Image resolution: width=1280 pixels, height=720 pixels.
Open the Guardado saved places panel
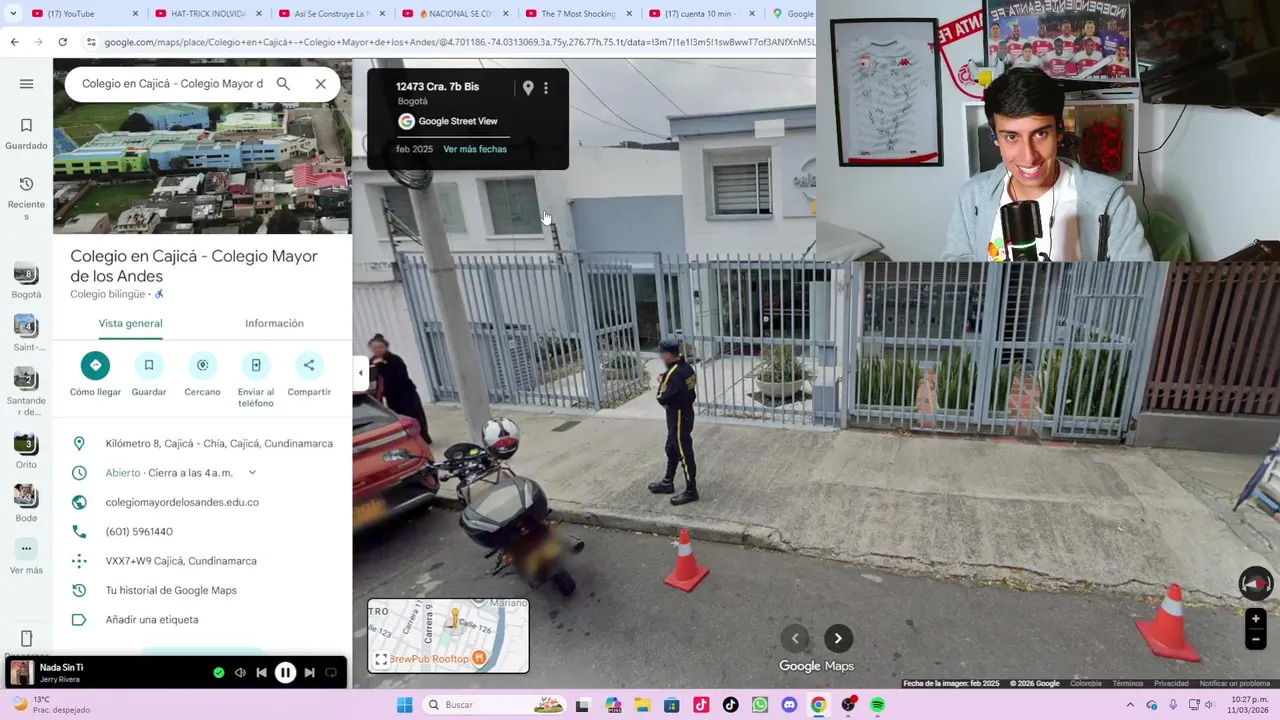[x=26, y=134]
